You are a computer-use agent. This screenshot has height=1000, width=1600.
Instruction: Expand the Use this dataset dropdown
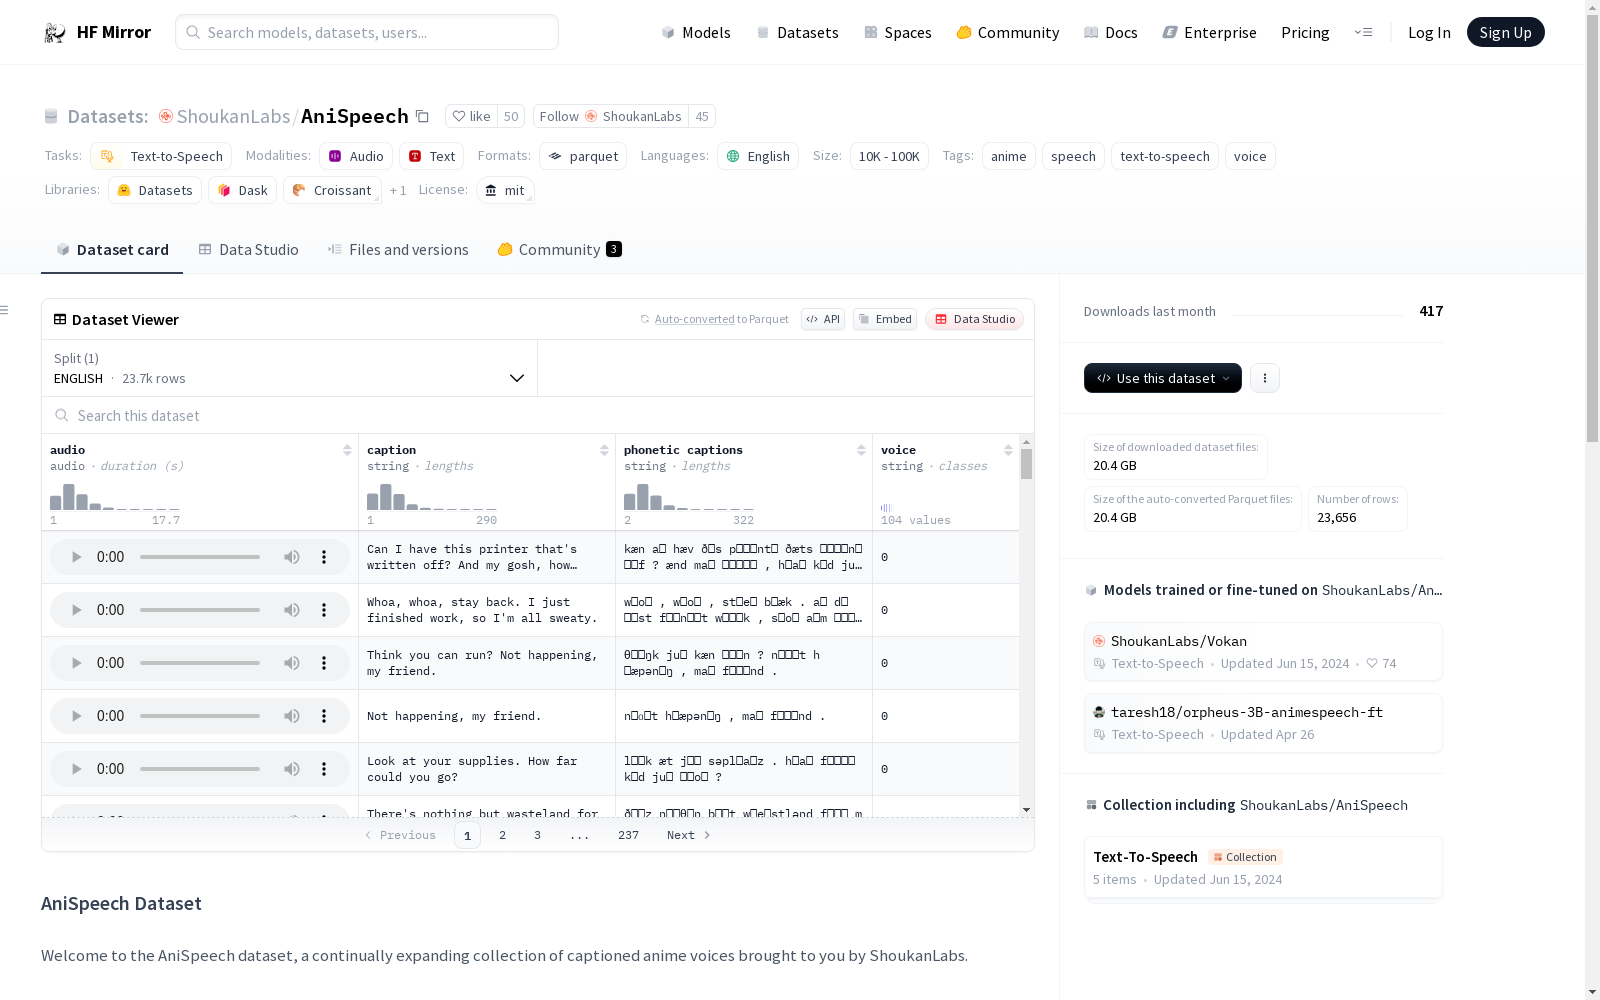click(x=1163, y=378)
